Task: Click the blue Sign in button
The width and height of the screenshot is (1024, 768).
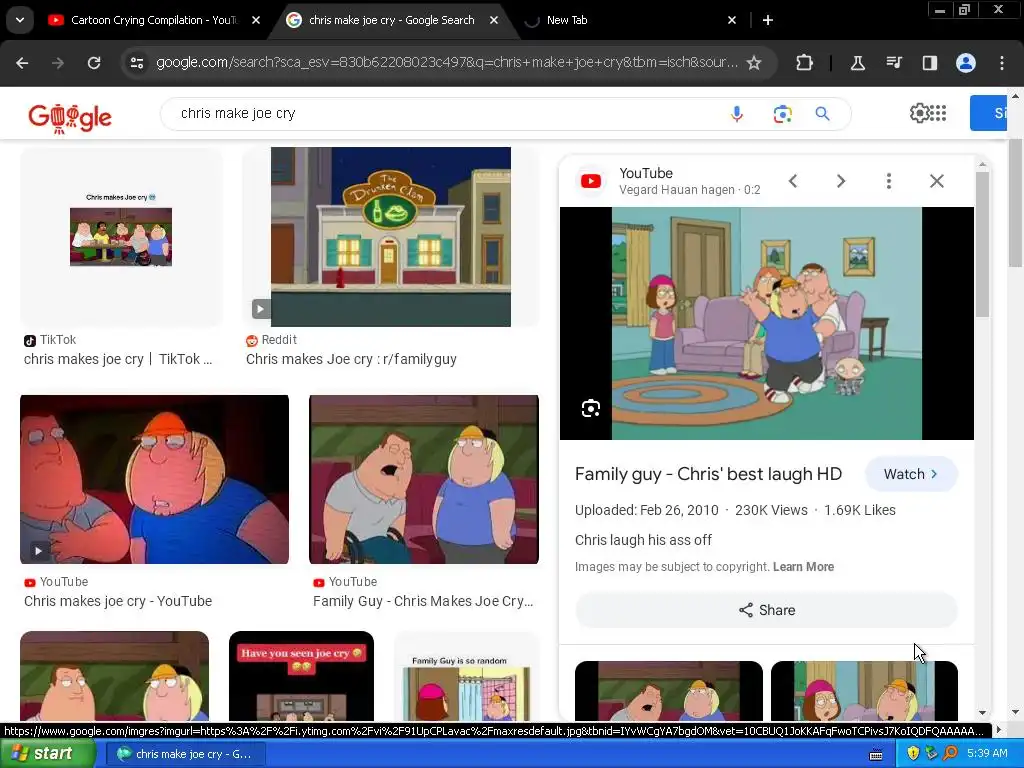Action: pos(988,113)
